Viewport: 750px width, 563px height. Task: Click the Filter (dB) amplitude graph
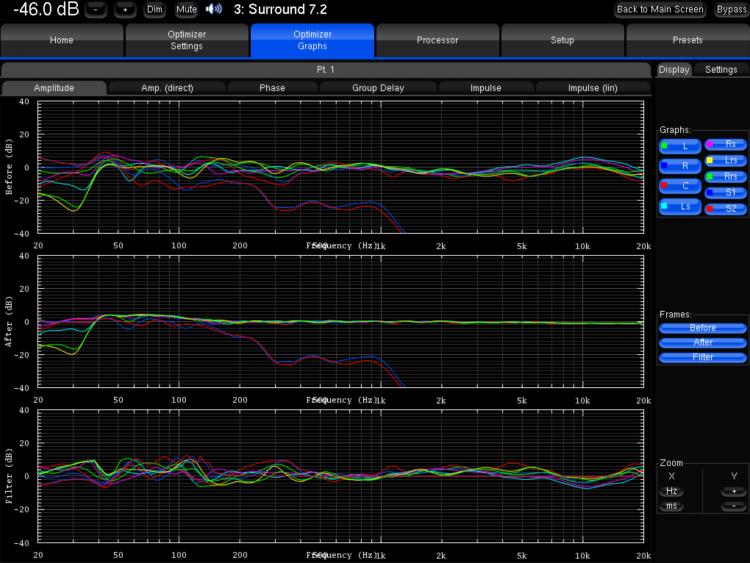341,476
